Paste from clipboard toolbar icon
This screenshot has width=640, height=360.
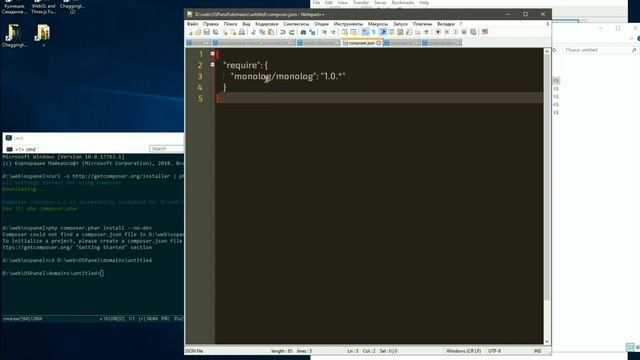click(271, 32)
